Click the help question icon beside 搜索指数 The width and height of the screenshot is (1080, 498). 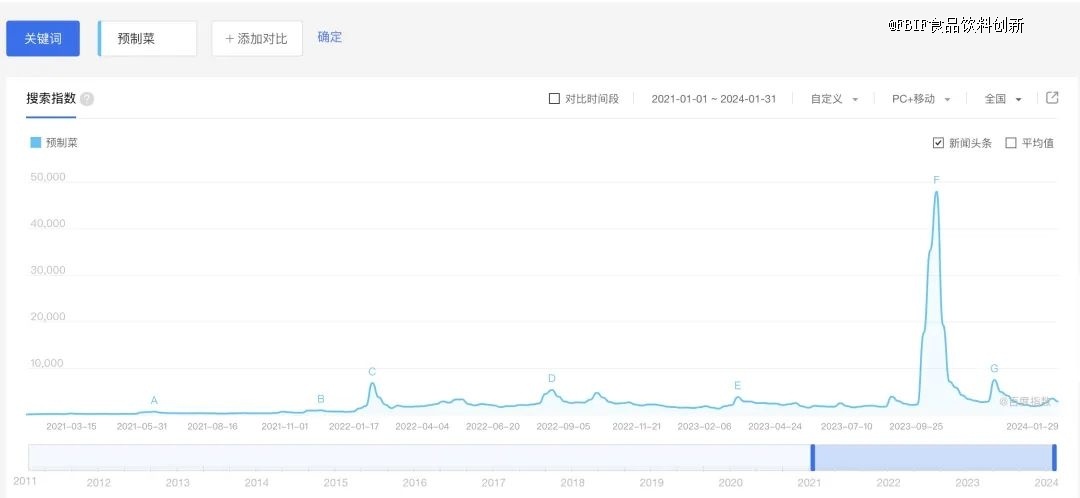(x=87, y=99)
